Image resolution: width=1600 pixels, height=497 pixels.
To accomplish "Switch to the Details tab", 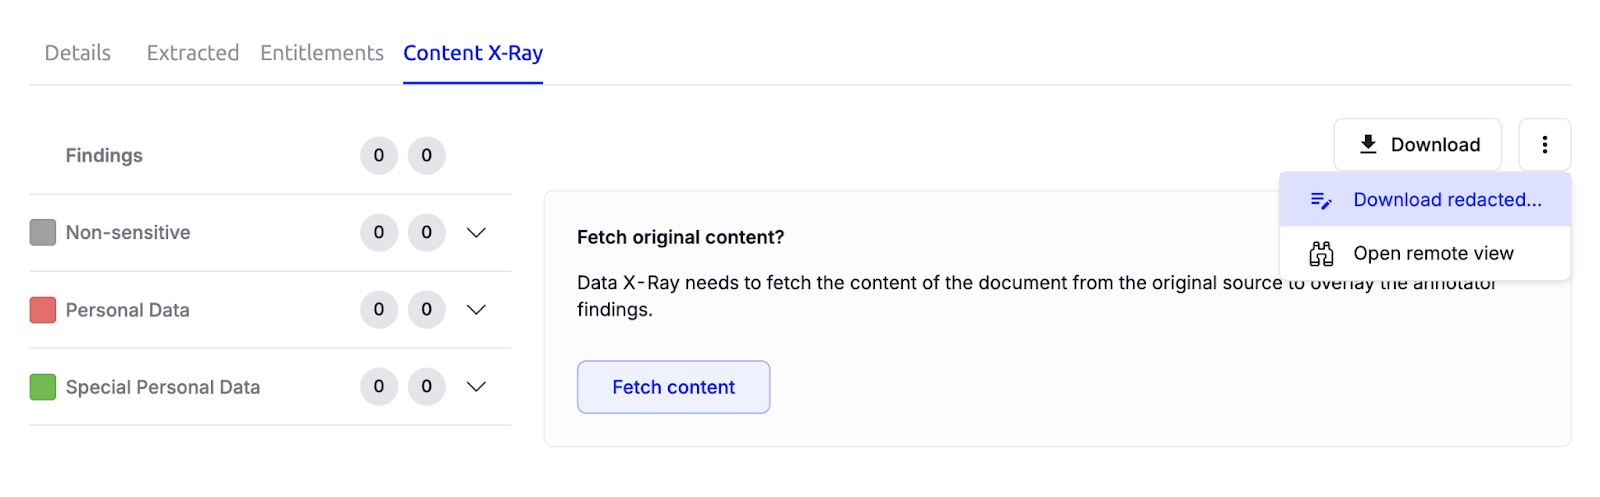I will pos(78,53).
